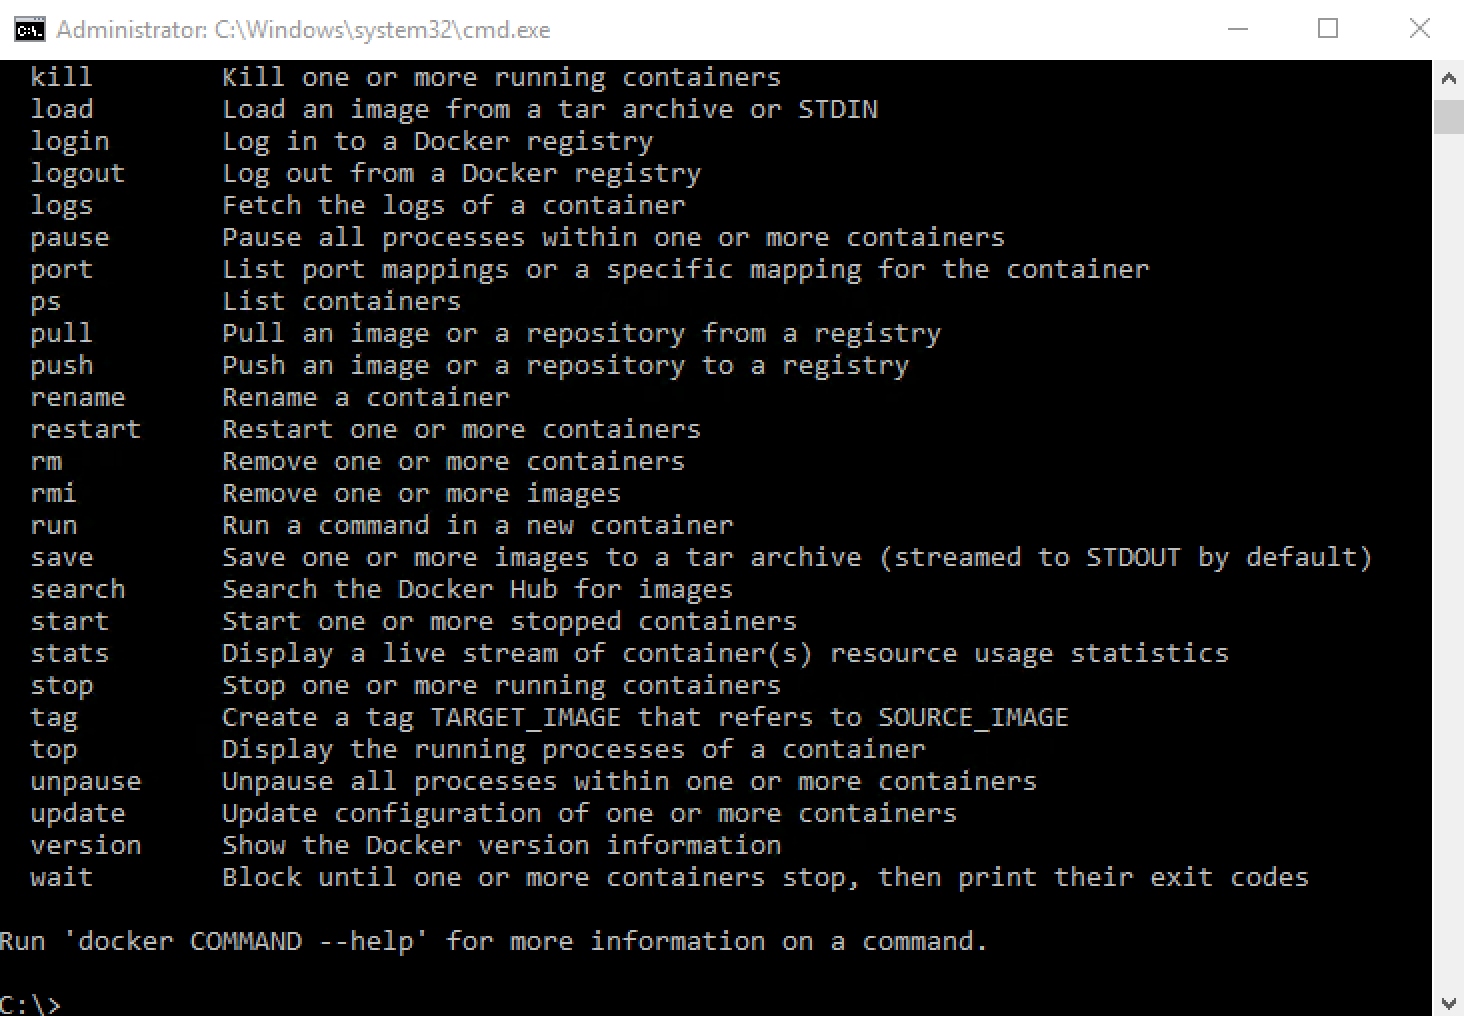The width and height of the screenshot is (1464, 1016).
Task: Click 'Update configuration of one or more containers'
Action: (589, 813)
